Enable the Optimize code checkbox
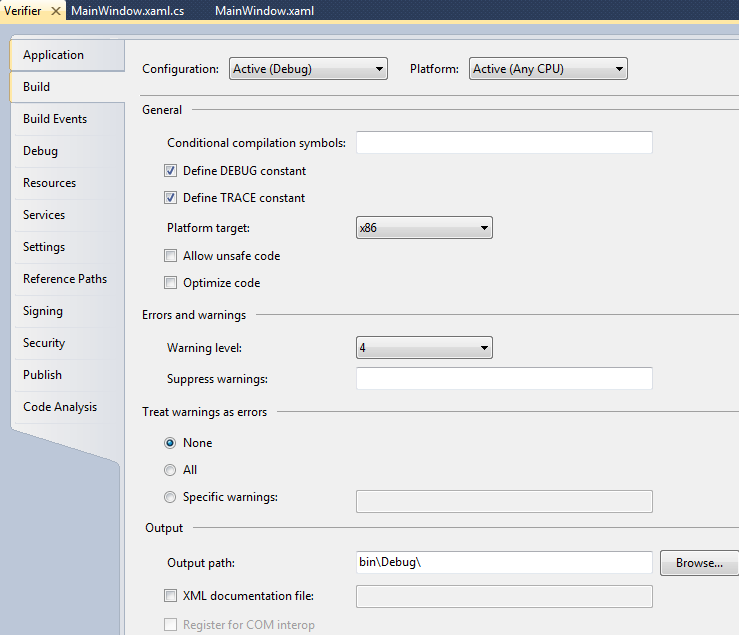Screen dimensions: 739x635 click(x=171, y=283)
